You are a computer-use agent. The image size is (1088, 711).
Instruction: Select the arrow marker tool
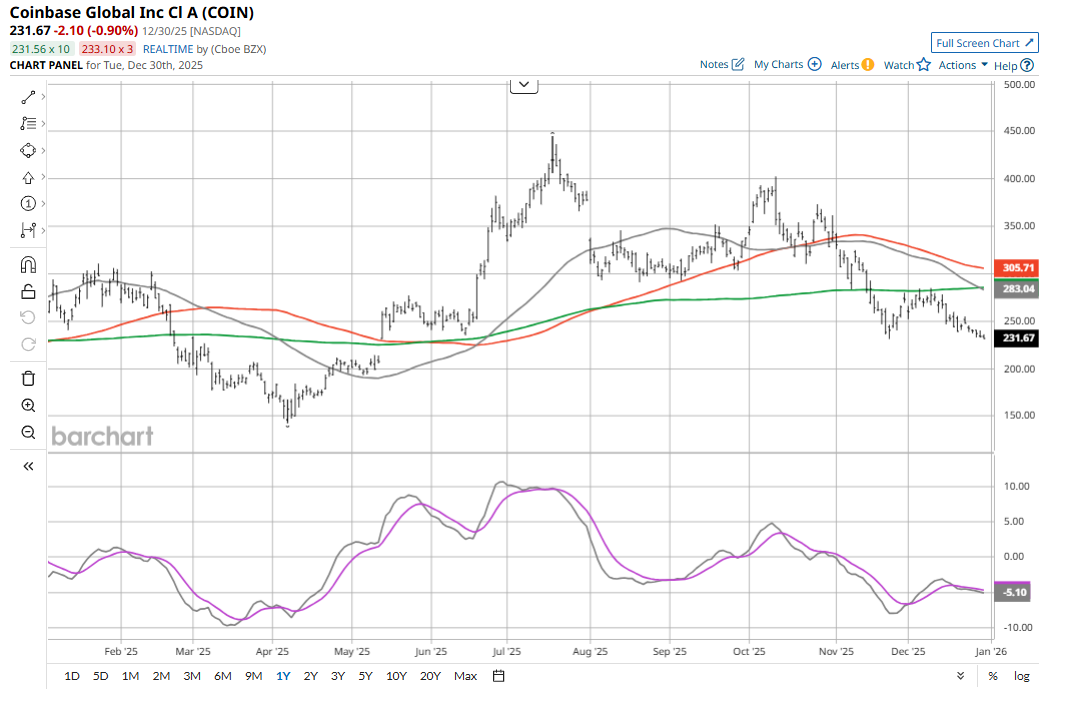(28, 177)
